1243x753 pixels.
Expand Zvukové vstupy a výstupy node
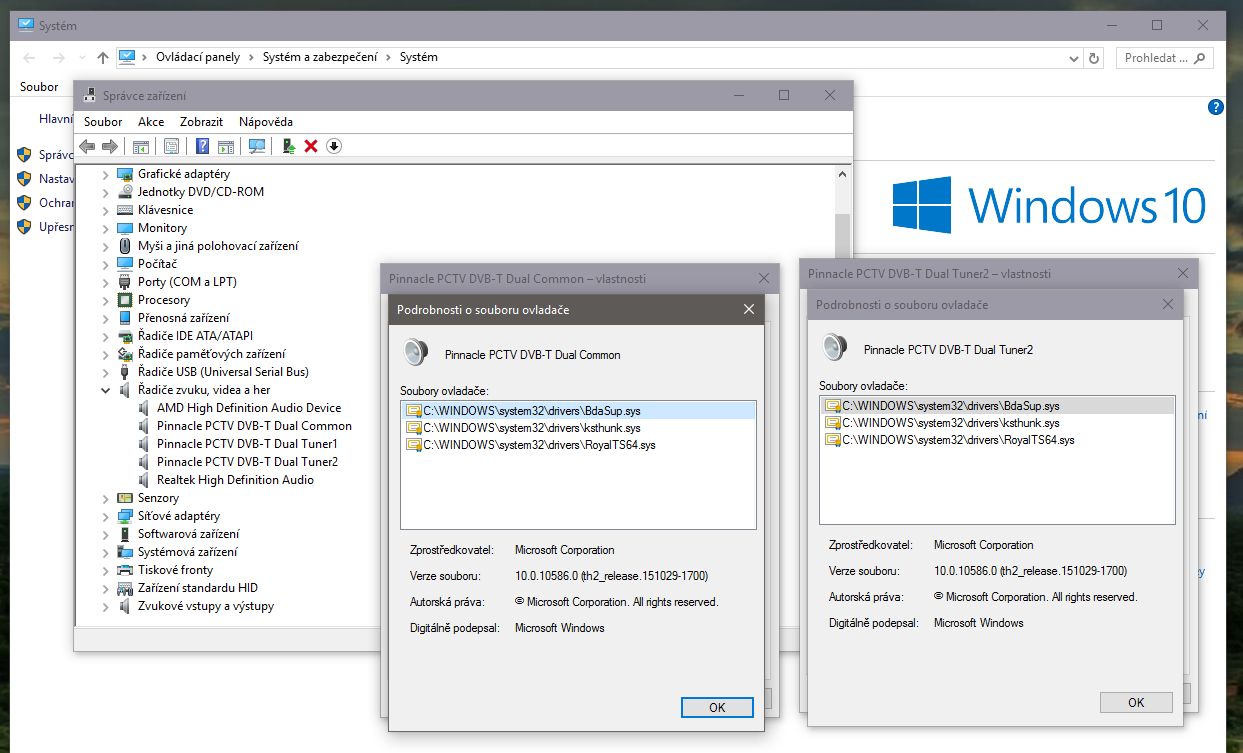(x=106, y=606)
